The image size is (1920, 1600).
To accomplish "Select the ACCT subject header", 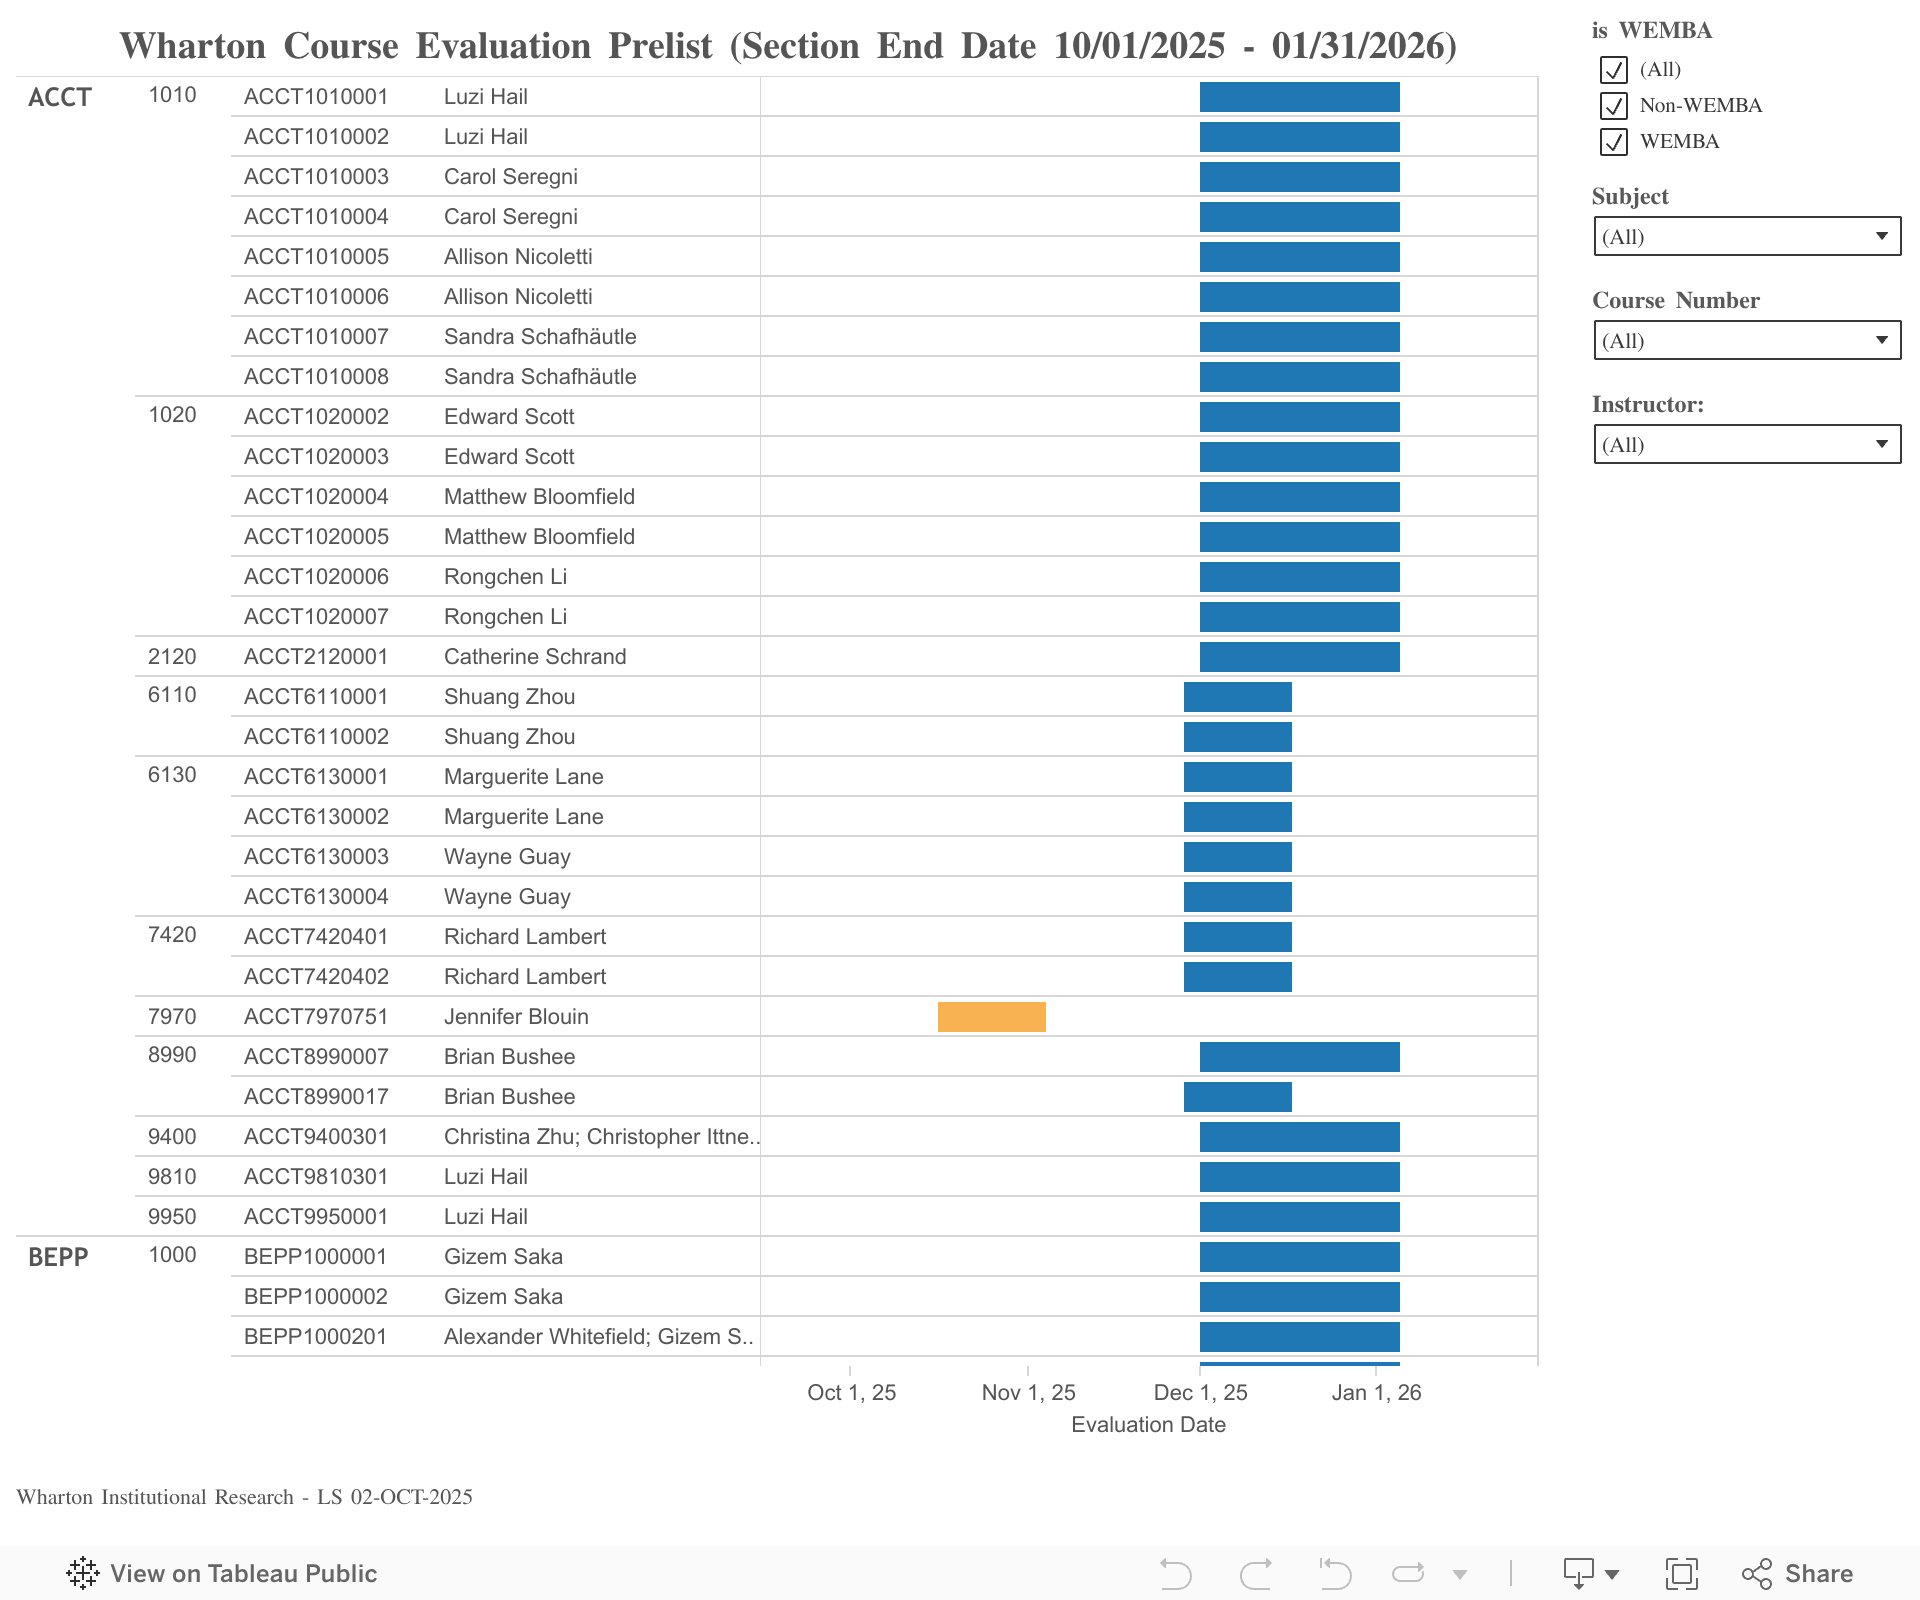I will point(60,97).
